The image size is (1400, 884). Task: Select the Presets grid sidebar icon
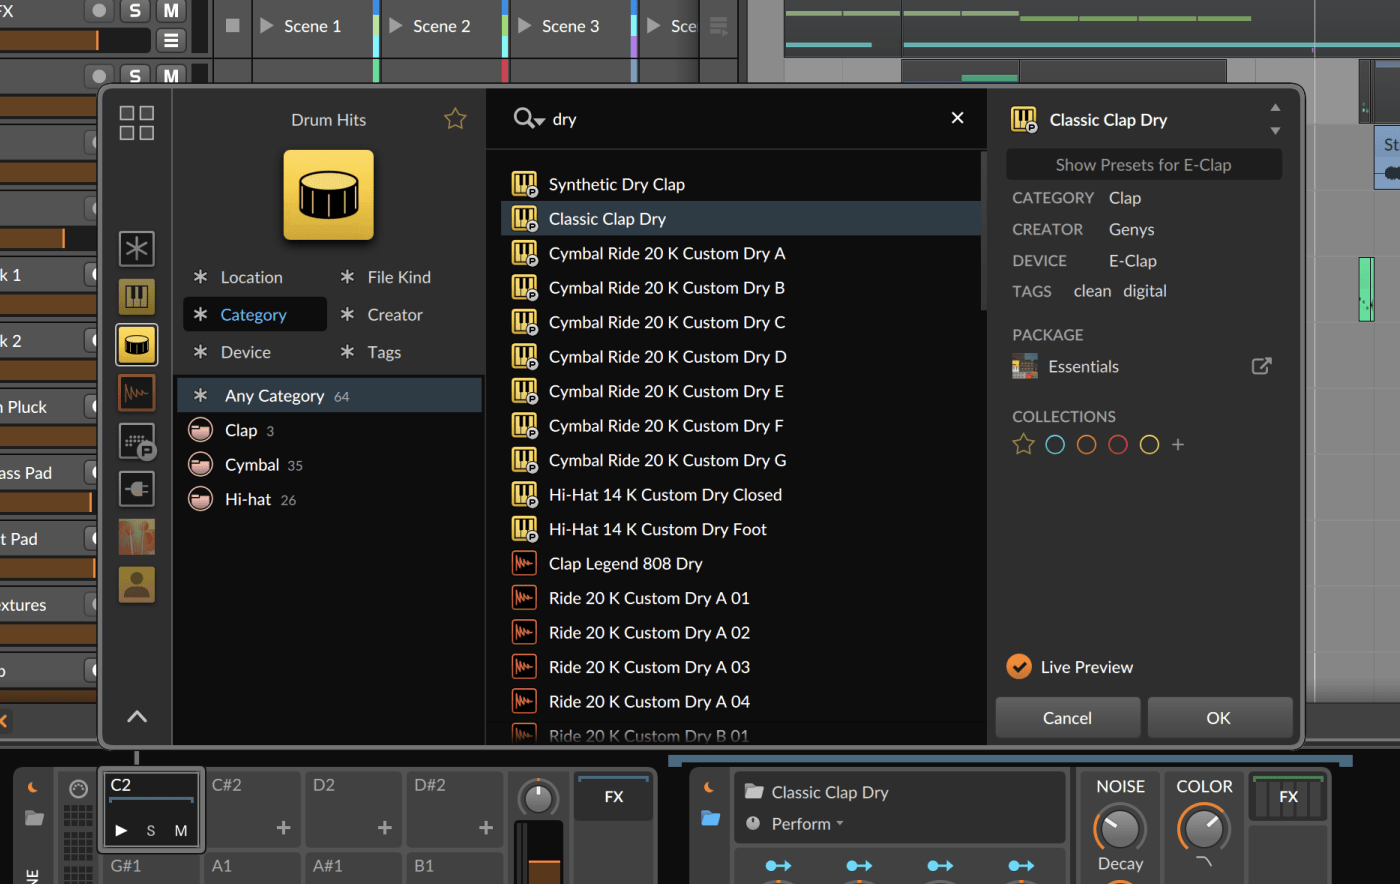(137, 441)
